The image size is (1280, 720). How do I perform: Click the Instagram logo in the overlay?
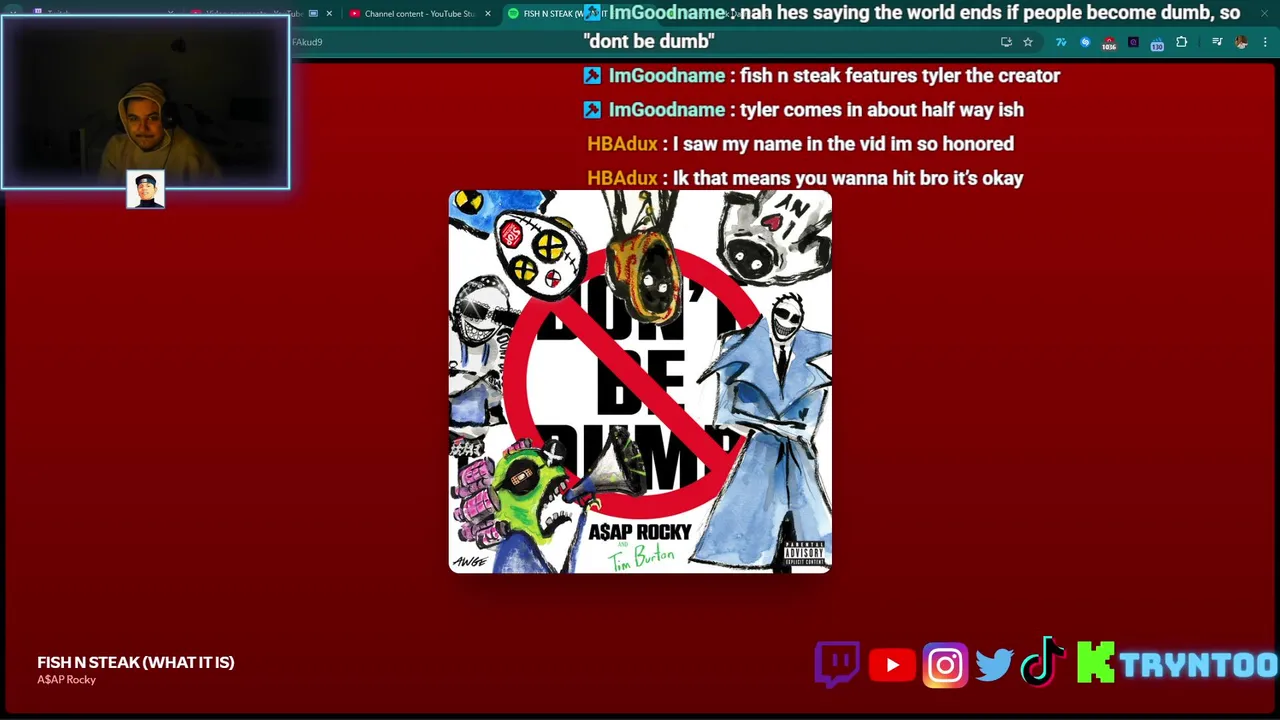(945, 665)
